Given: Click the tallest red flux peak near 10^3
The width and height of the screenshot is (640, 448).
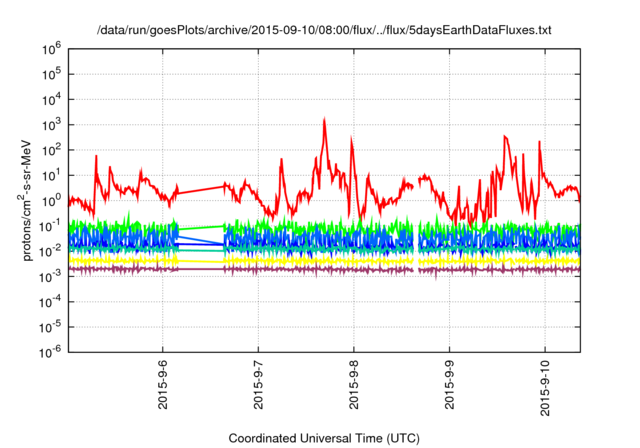Looking at the screenshot, I should click(324, 121).
